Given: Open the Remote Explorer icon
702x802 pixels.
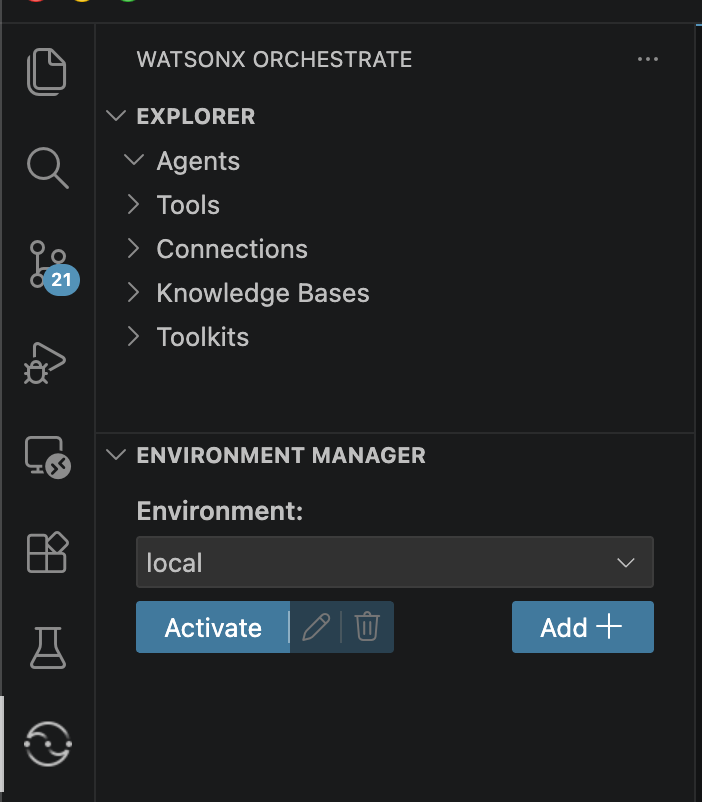Looking at the screenshot, I should (48, 457).
